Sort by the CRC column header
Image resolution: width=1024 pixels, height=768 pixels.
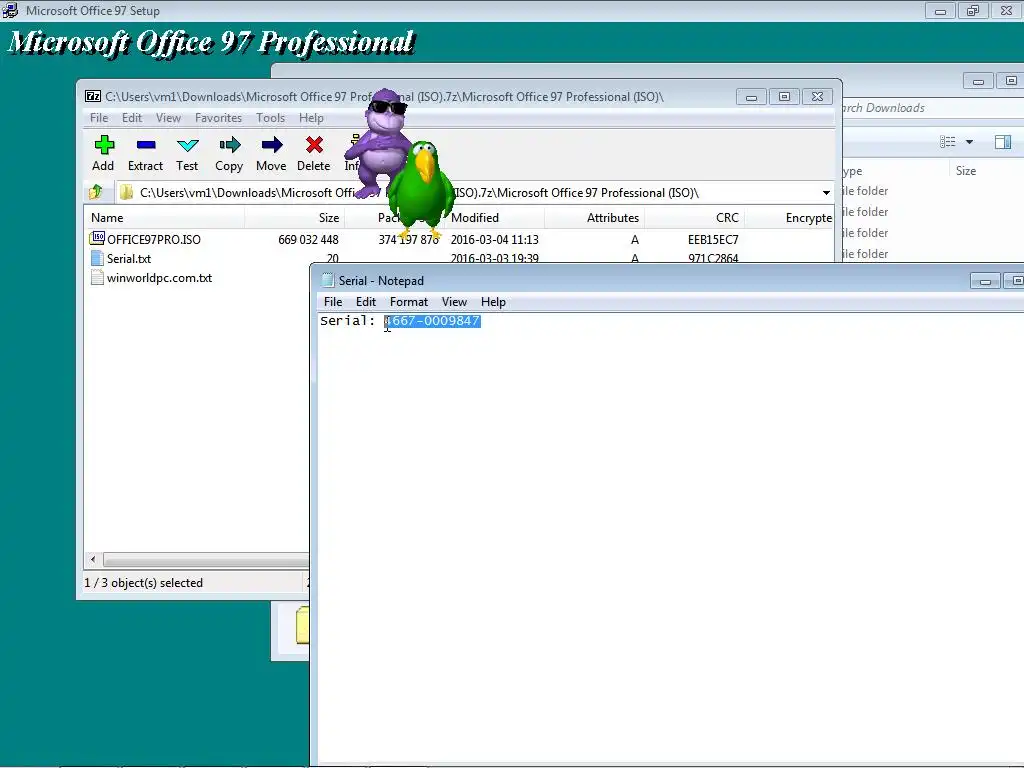(x=694, y=217)
